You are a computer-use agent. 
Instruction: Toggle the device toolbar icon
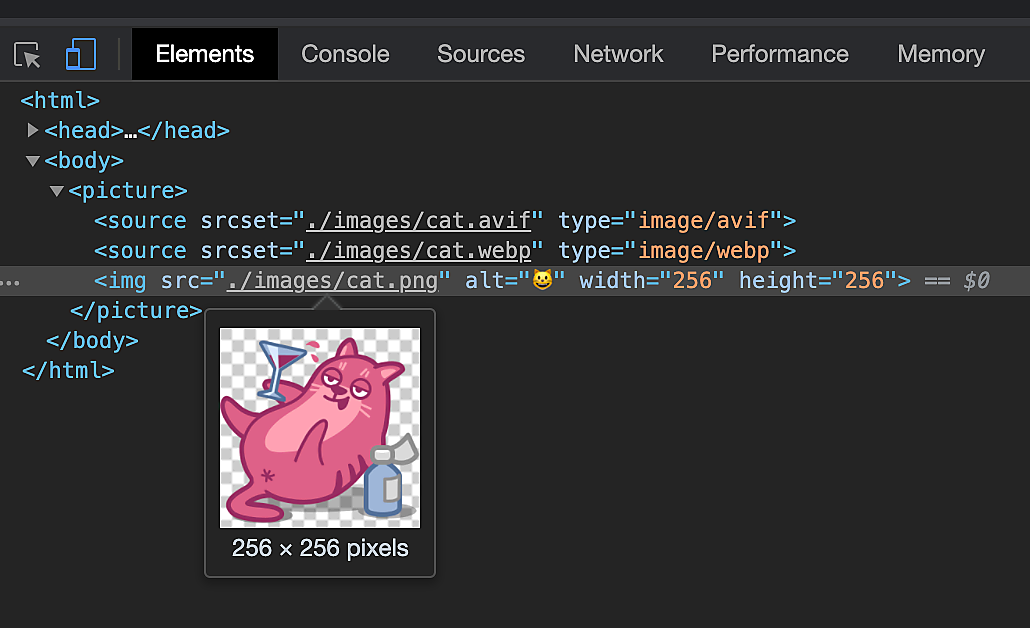80,54
